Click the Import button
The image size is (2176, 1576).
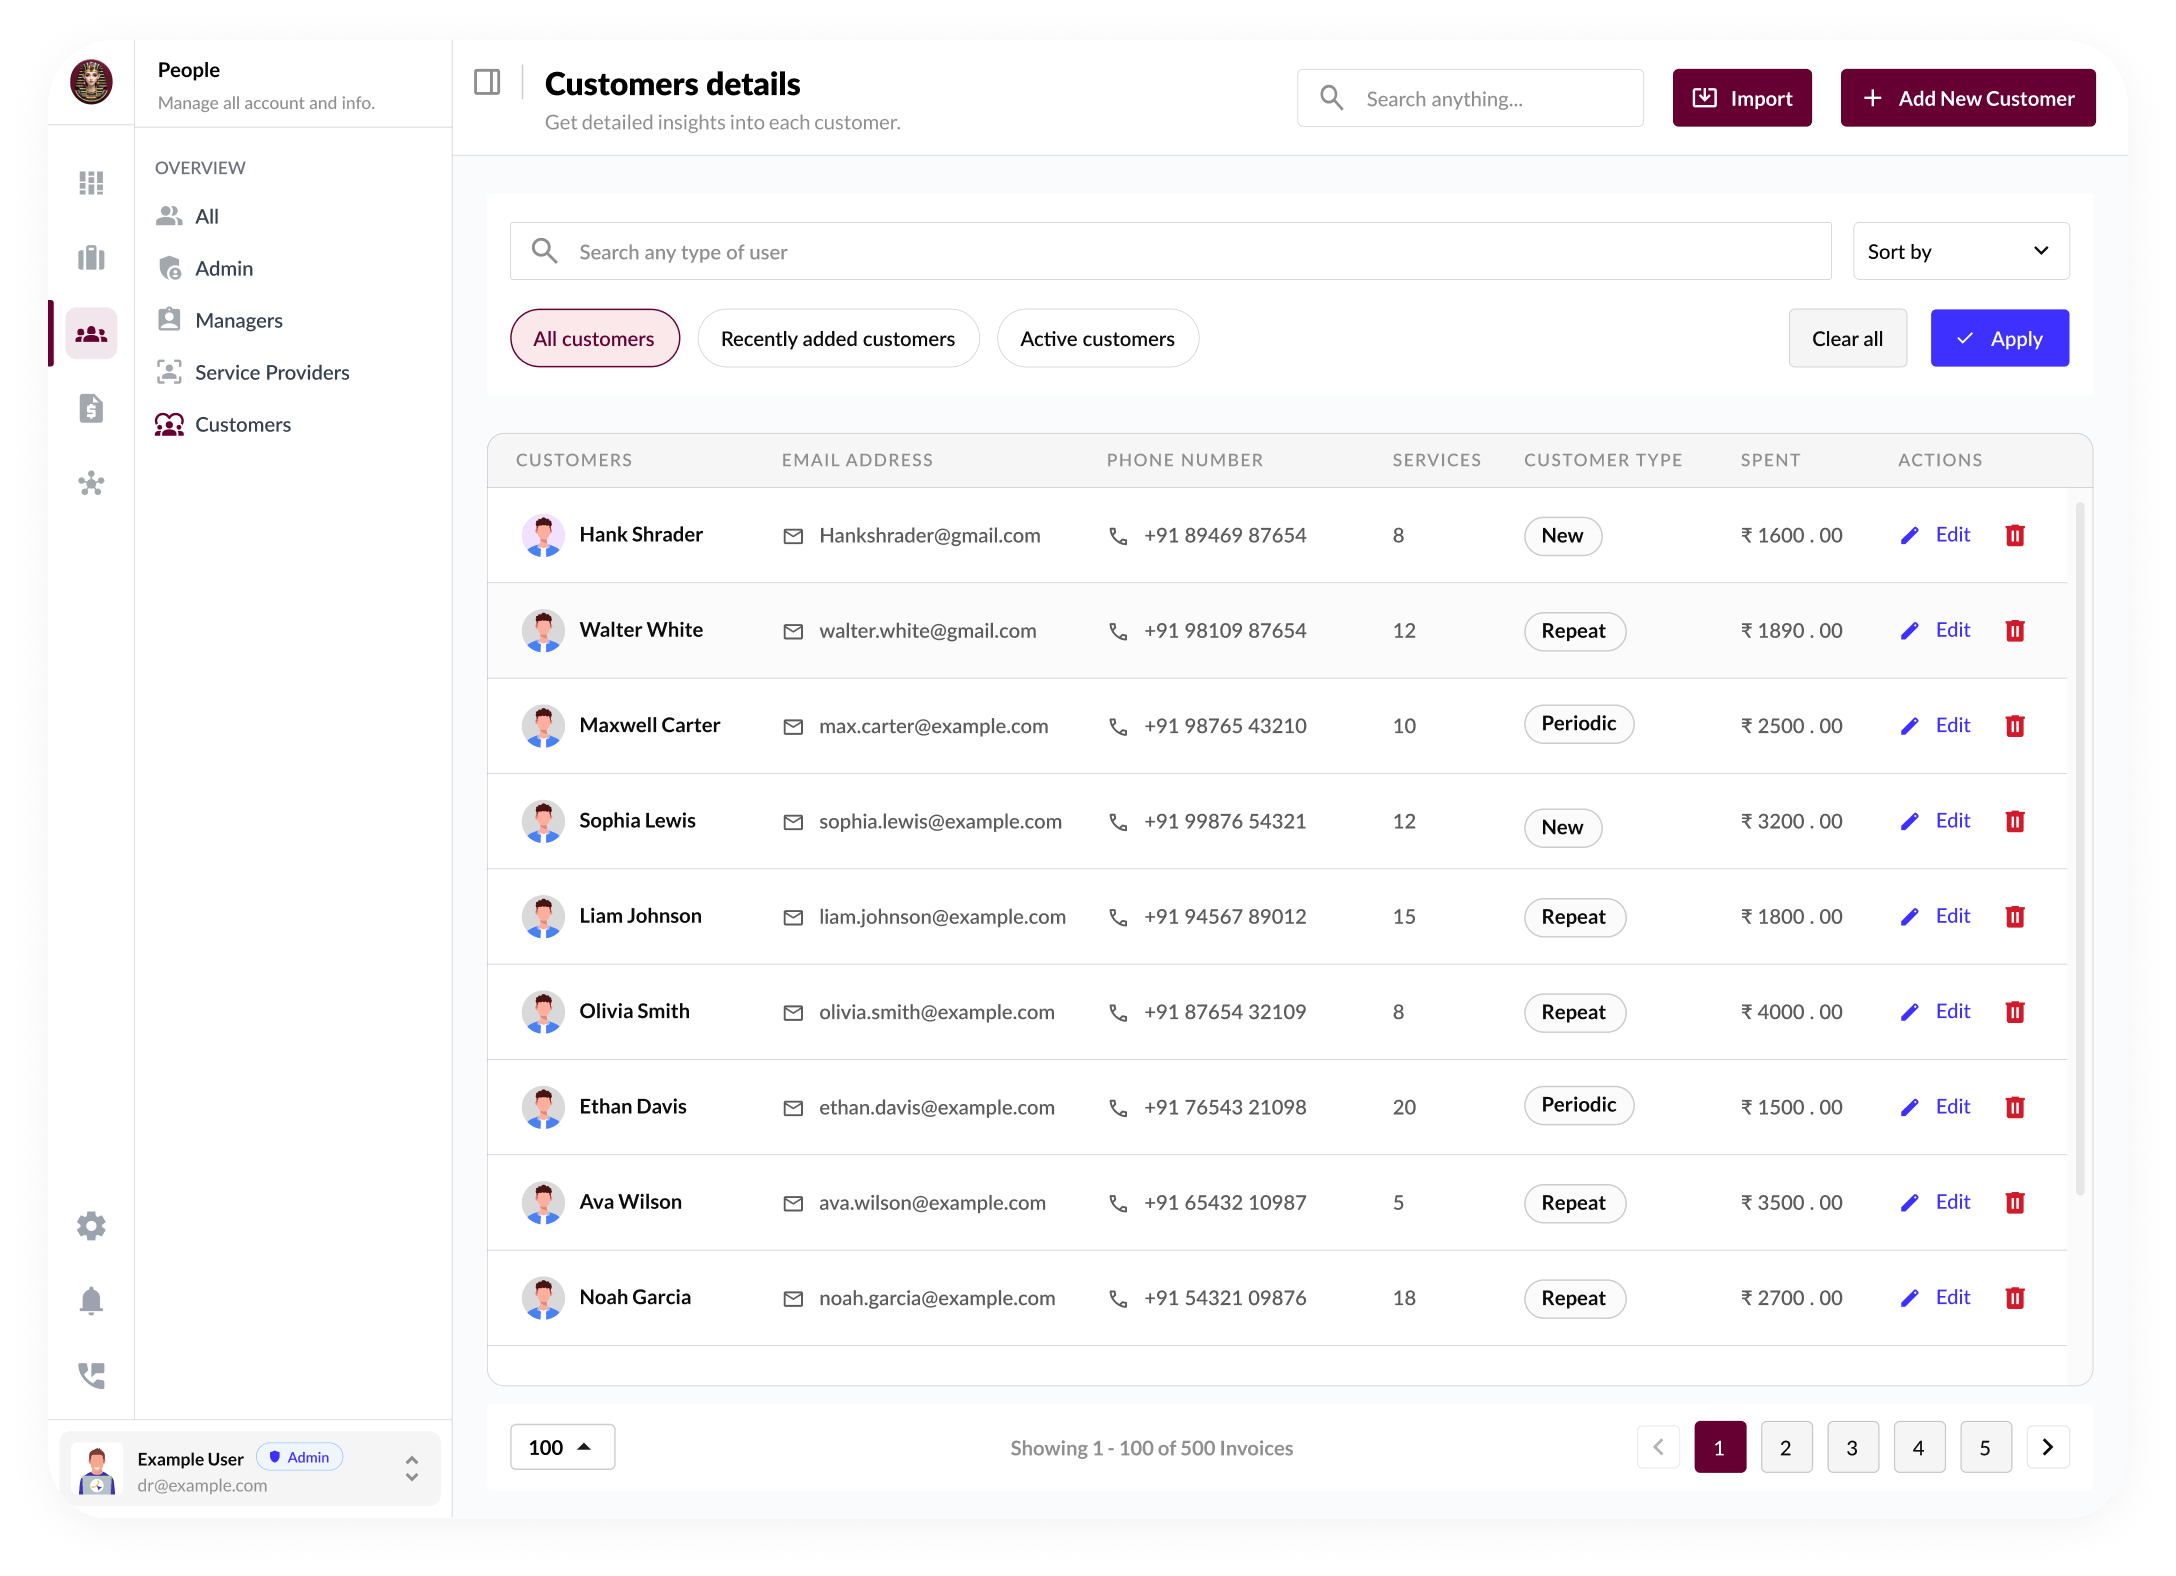click(x=1742, y=98)
